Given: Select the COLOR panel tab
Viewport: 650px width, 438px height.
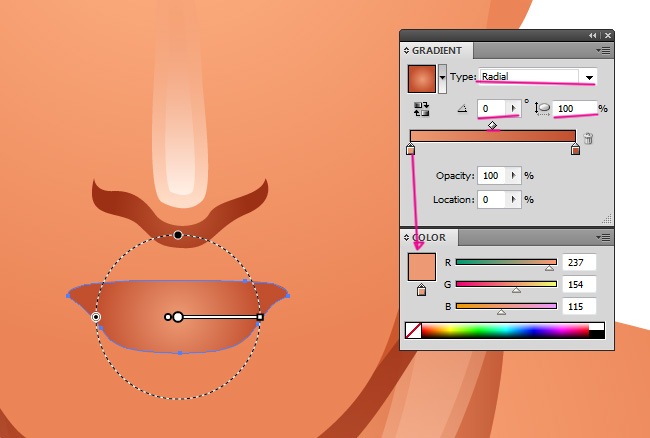Looking at the screenshot, I should pyautogui.click(x=429, y=237).
